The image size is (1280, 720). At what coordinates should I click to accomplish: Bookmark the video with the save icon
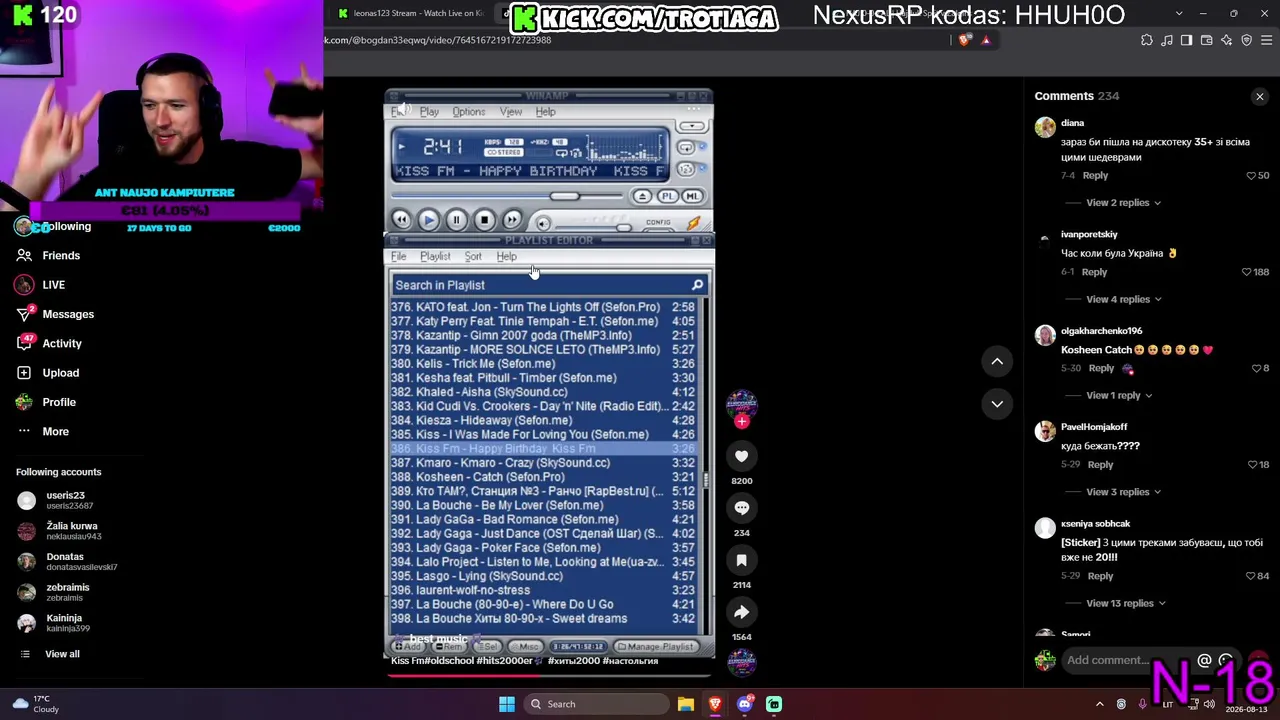coord(741,560)
